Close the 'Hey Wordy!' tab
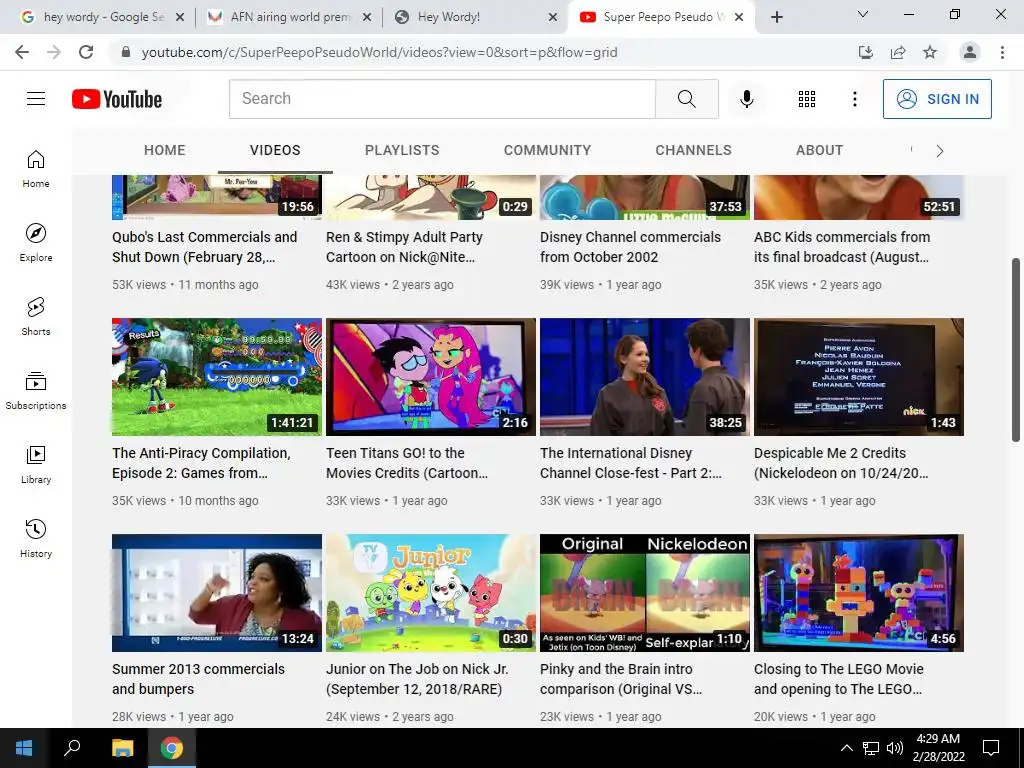Image resolution: width=1024 pixels, height=768 pixels. pyautogui.click(x=552, y=17)
